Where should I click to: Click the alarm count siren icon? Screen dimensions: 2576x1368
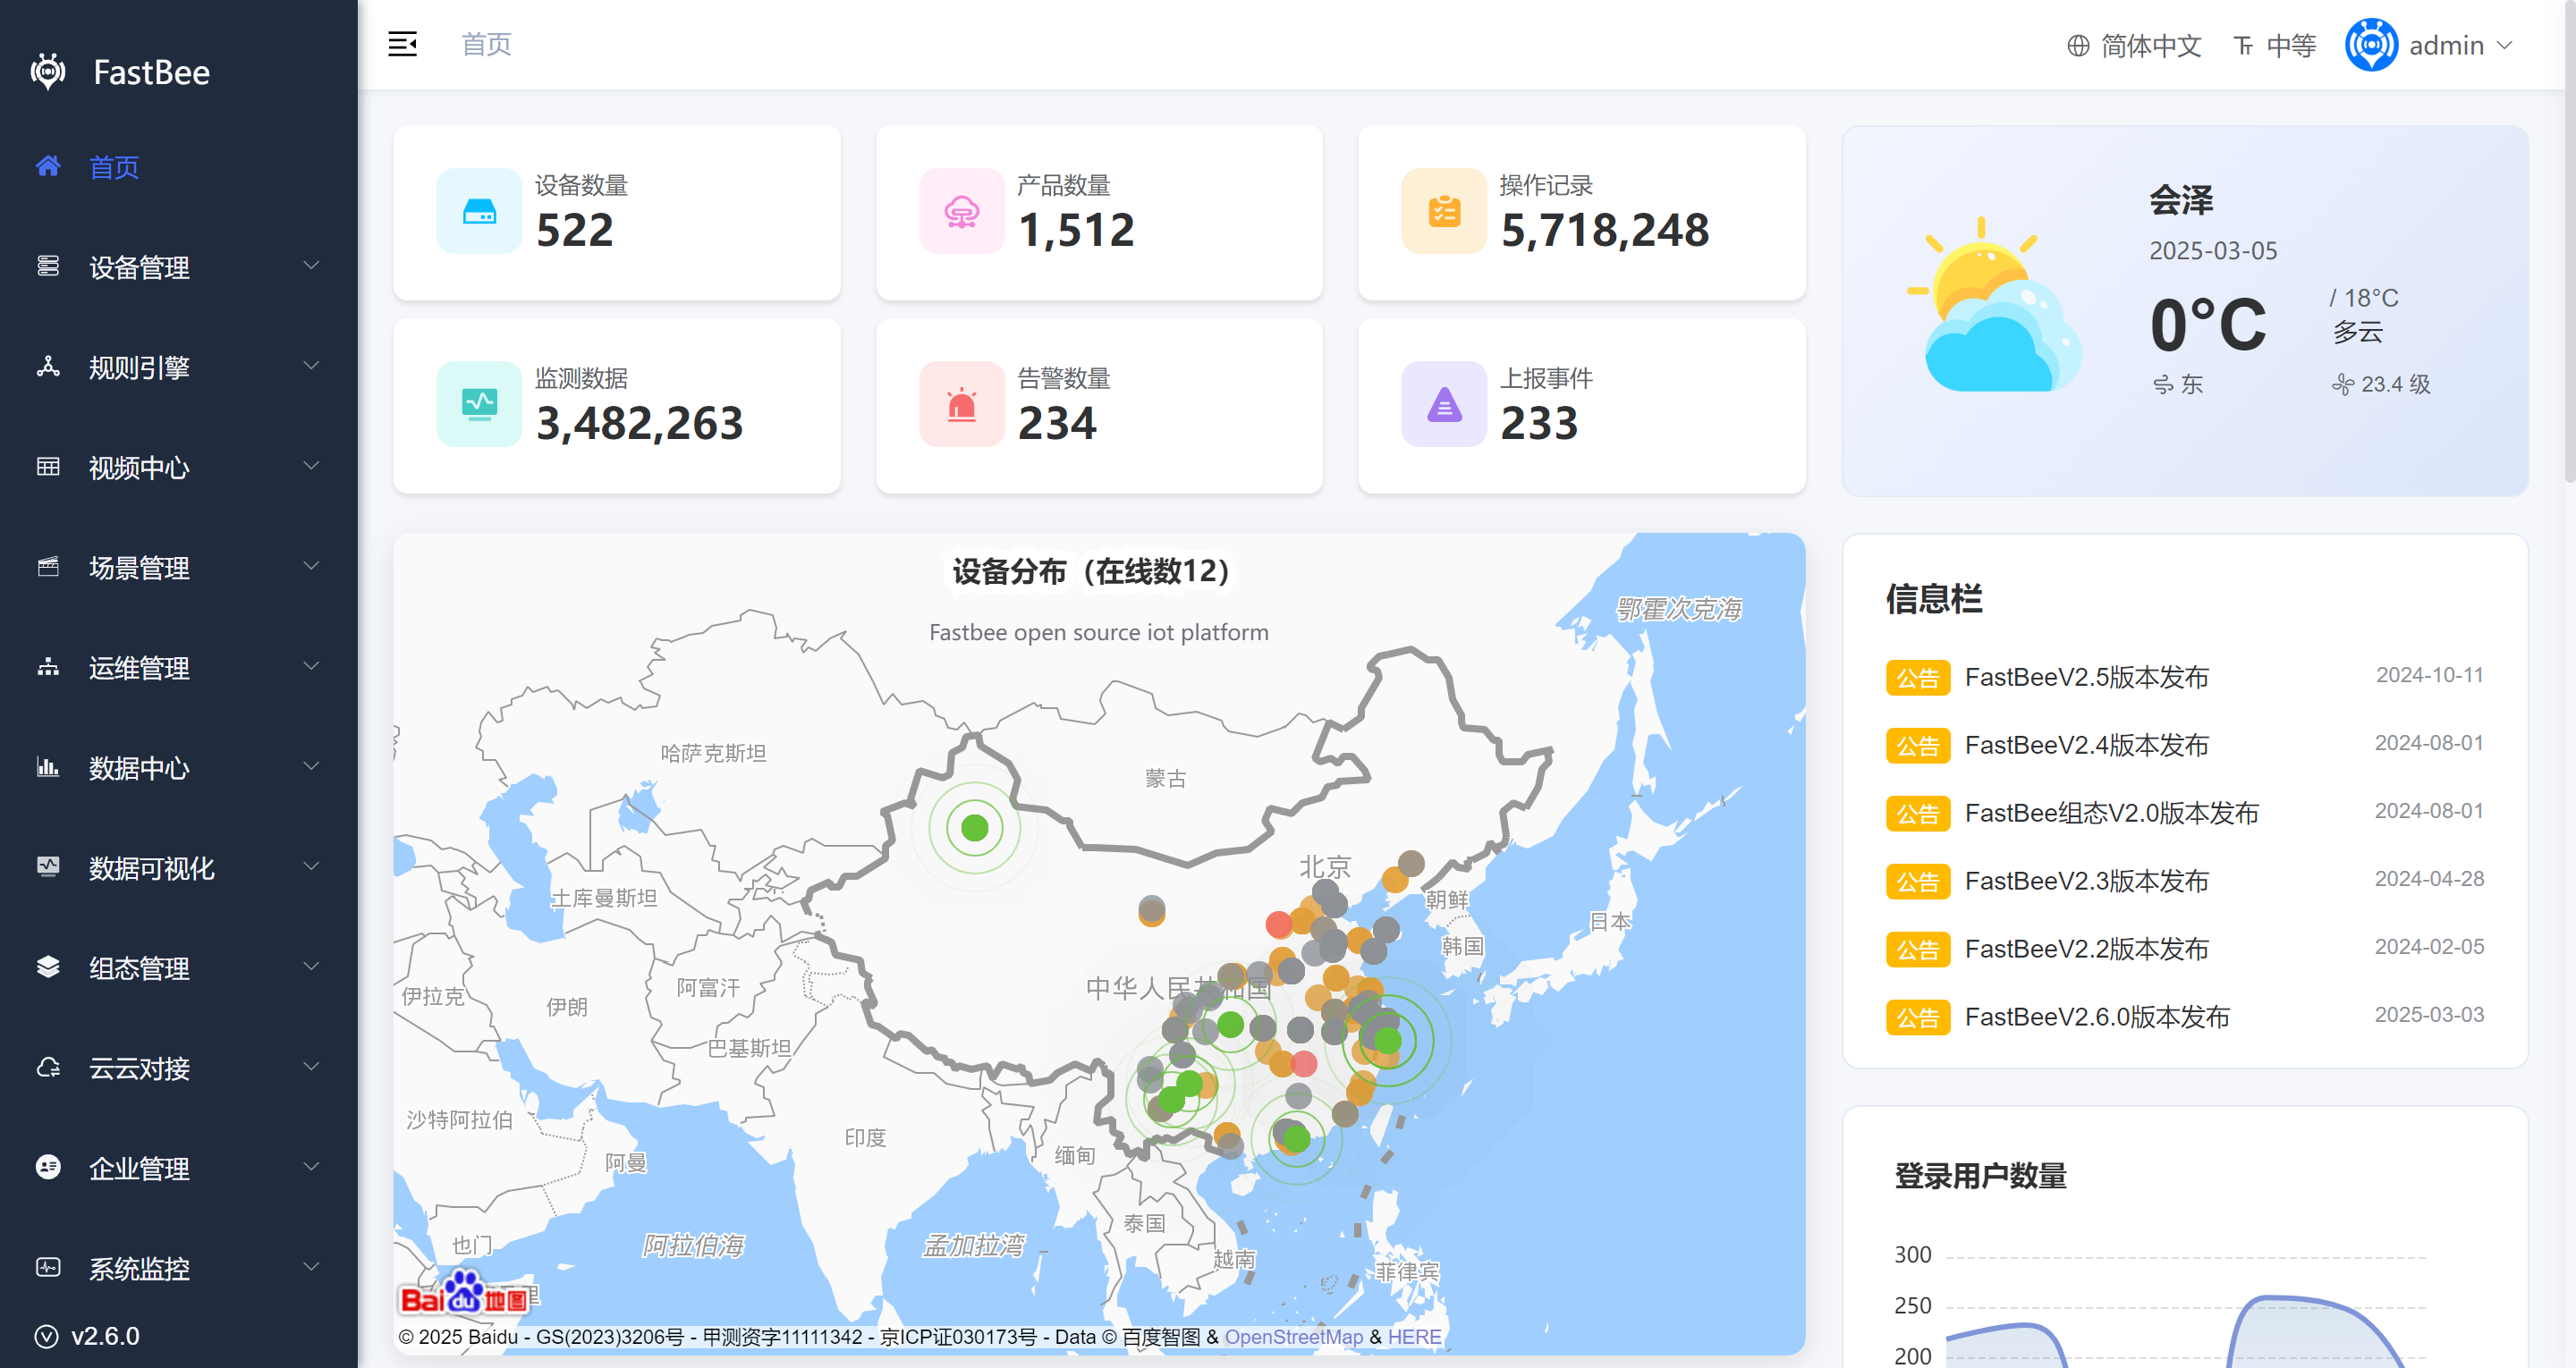click(x=961, y=404)
